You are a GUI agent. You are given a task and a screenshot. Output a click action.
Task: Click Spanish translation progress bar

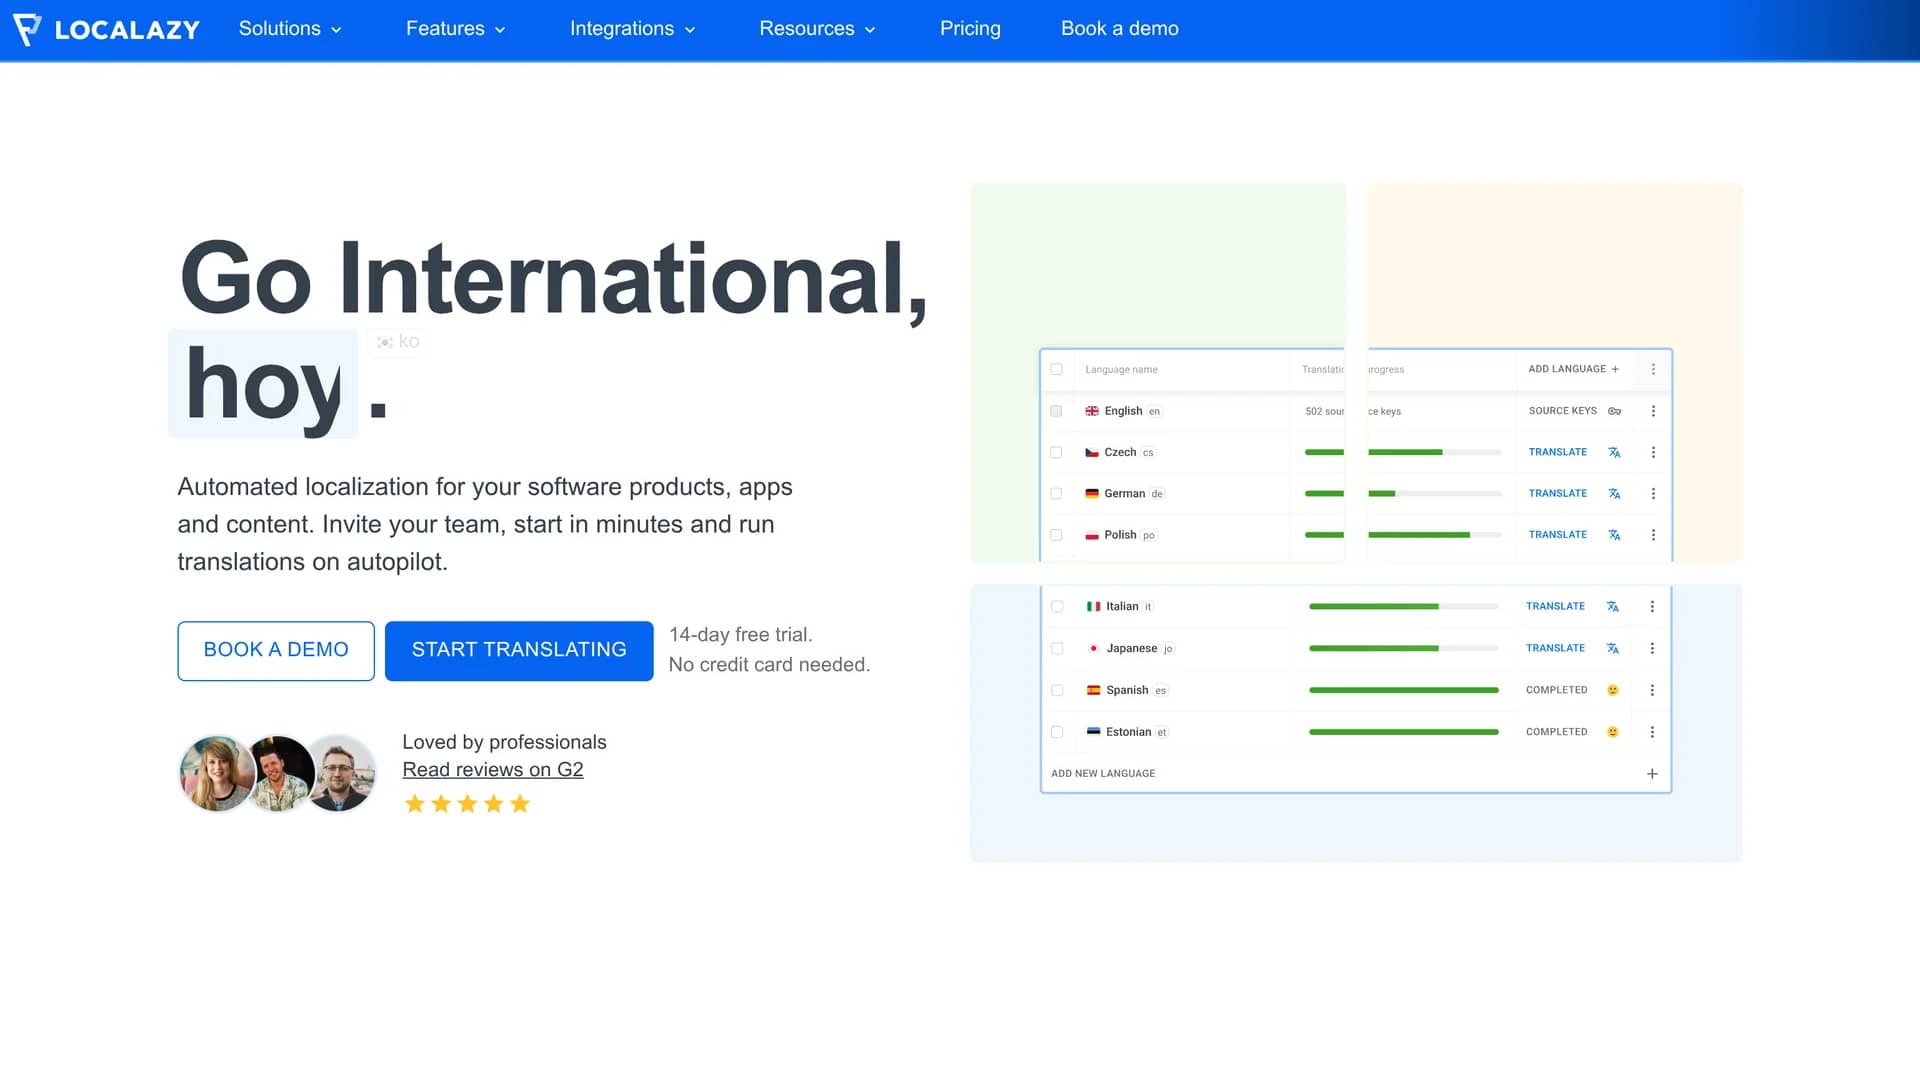click(1403, 690)
